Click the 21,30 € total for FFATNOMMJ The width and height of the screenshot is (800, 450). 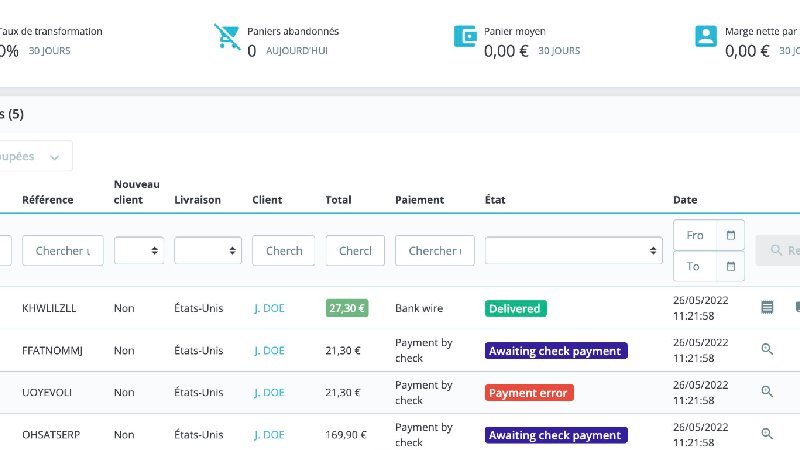coord(343,351)
